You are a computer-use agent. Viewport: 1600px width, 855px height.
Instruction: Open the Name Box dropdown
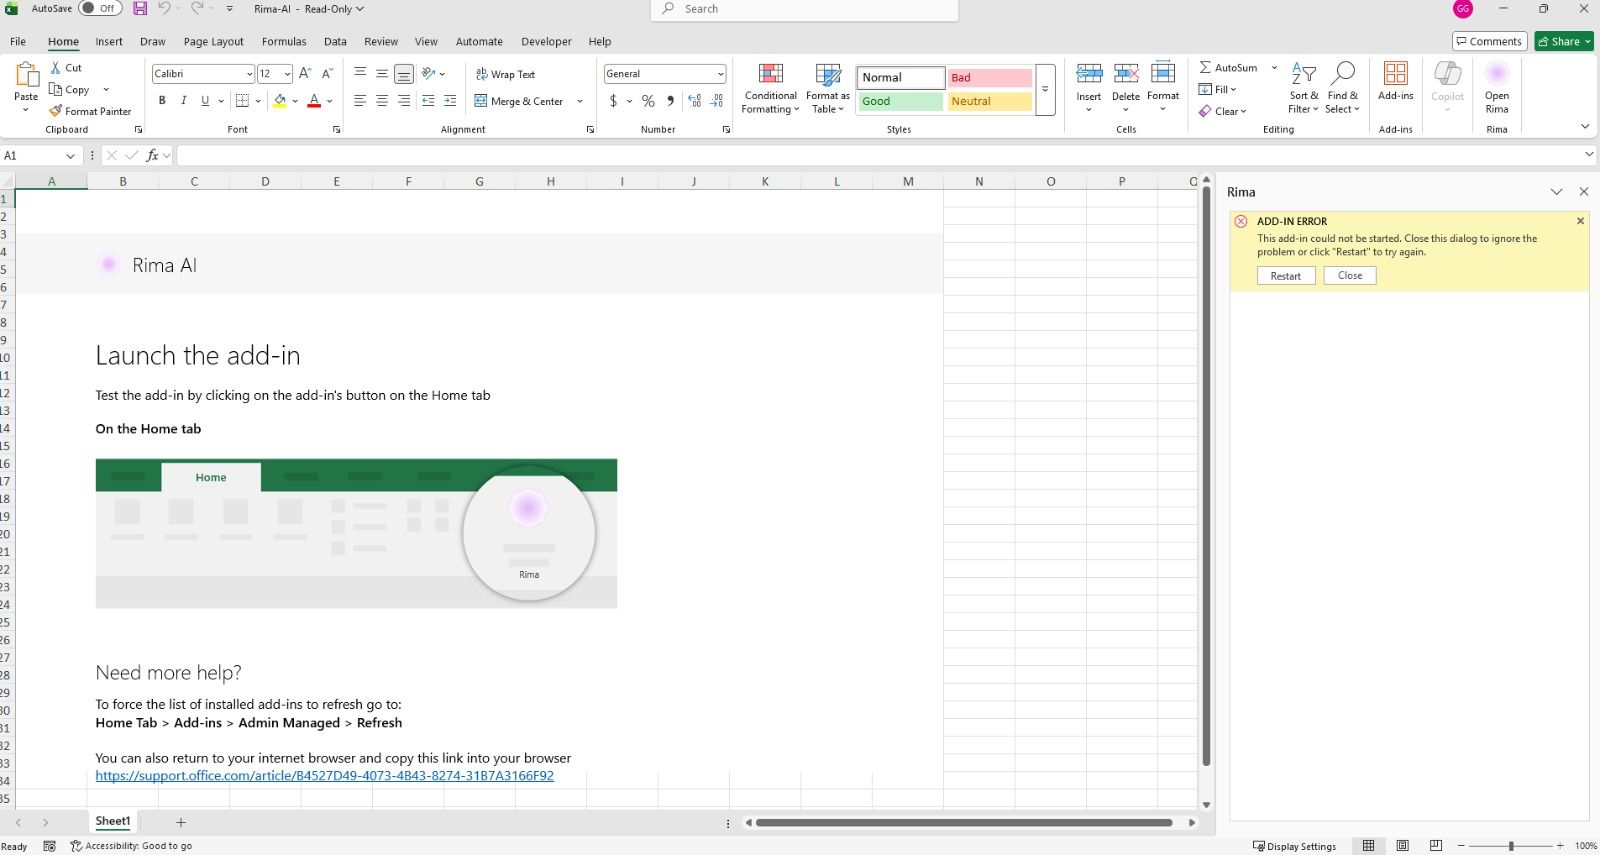pyautogui.click(x=71, y=156)
